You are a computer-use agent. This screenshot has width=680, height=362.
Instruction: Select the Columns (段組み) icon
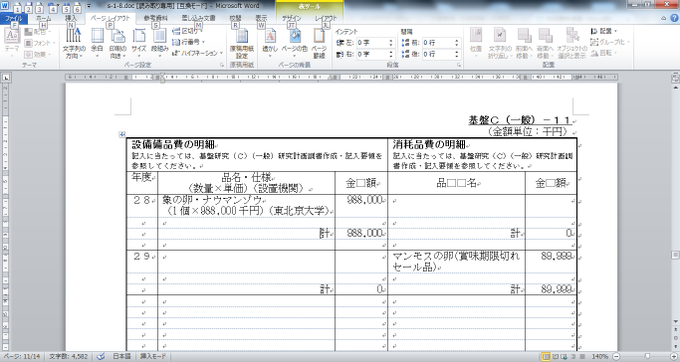(160, 43)
